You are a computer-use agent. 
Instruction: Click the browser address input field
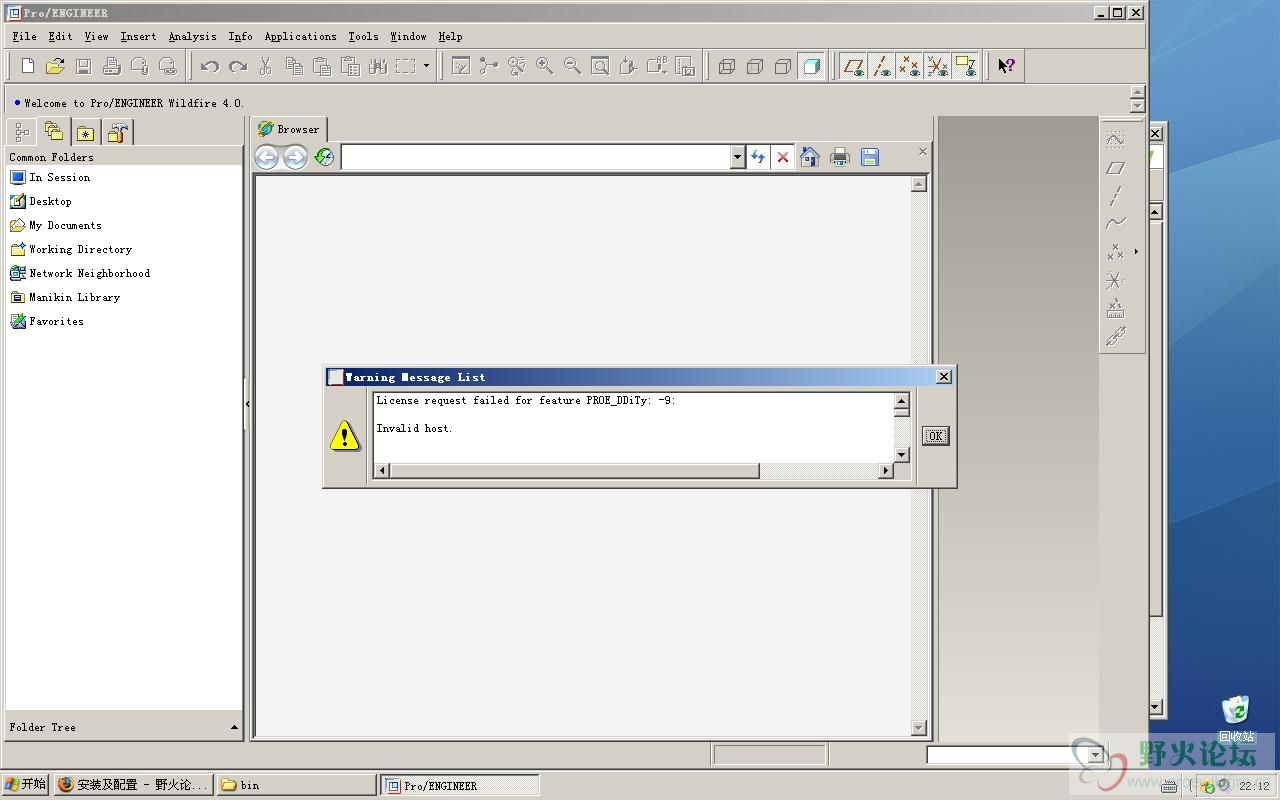pos(536,157)
